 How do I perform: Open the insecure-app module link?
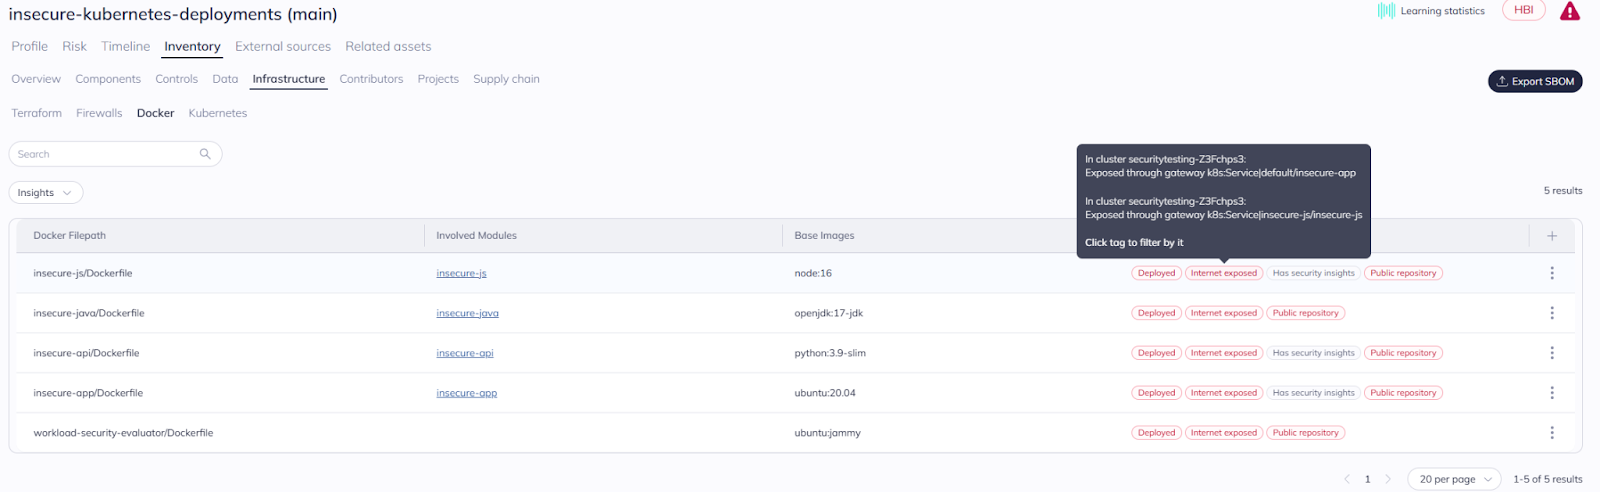466,393
